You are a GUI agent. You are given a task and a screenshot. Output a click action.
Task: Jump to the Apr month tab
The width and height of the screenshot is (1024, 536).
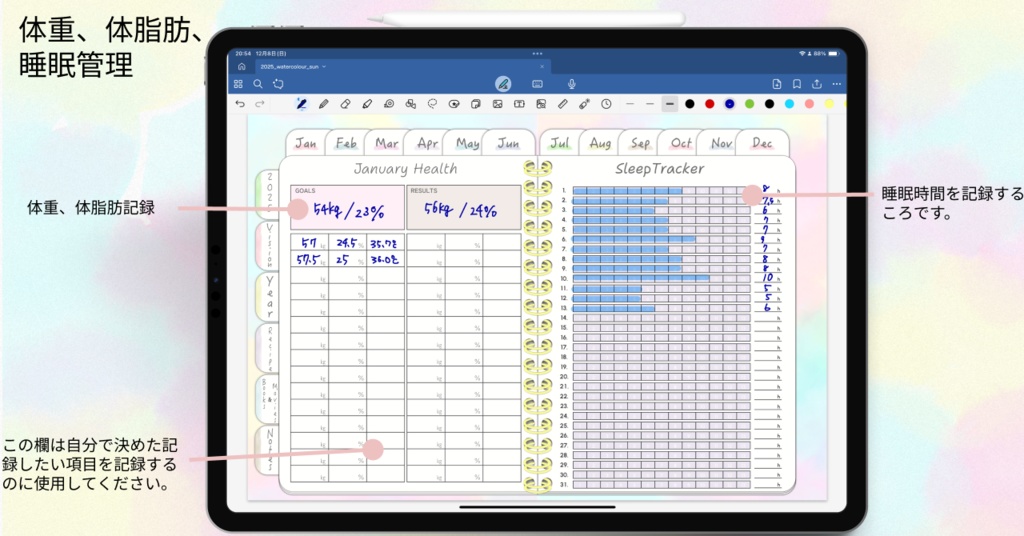[427, 142]
